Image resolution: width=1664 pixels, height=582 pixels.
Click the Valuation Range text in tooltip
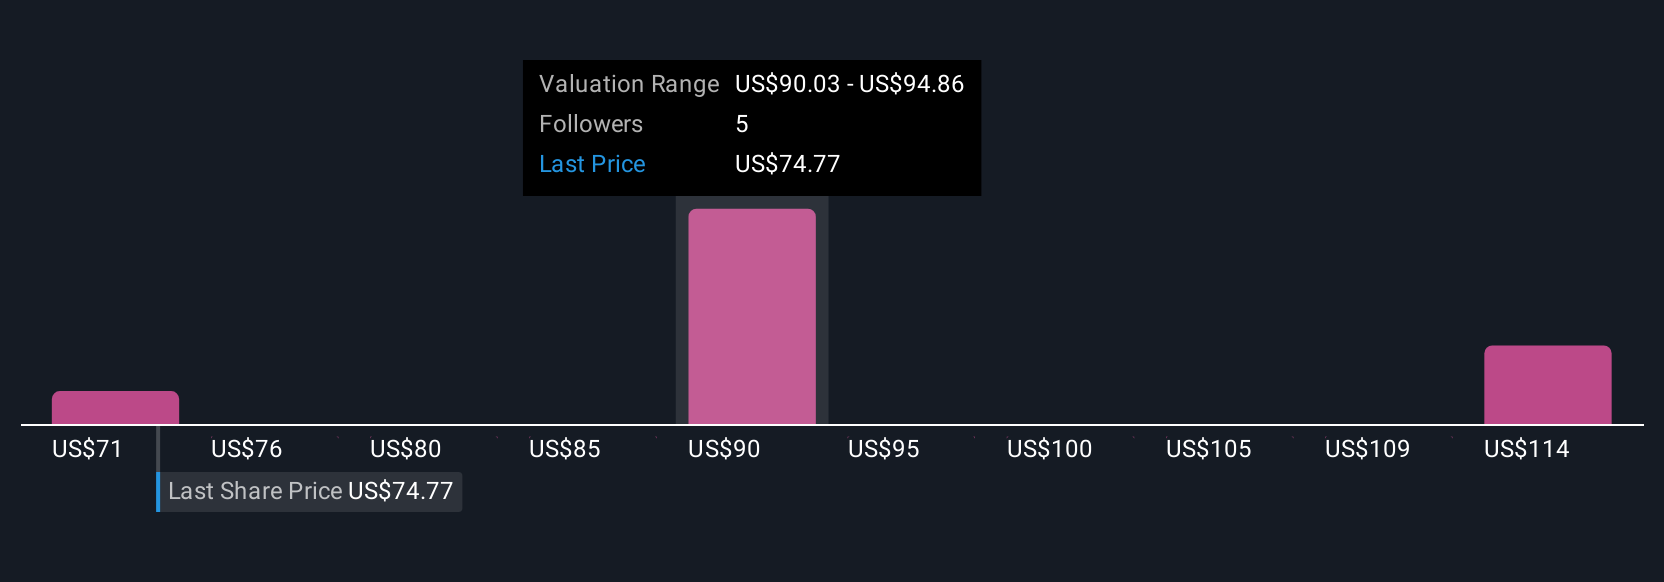(x=629, y=84)
